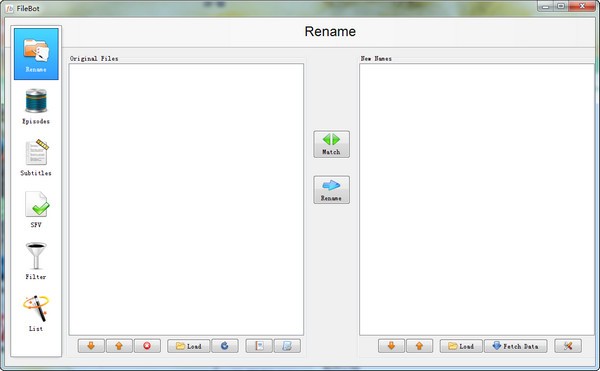Click the green Match button
This screenshot has height=371, width=600.
331,144
